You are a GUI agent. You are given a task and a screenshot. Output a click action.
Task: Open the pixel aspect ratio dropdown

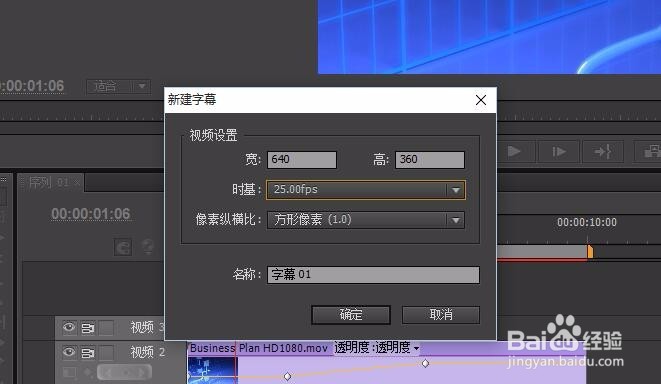click(x=365, y=220)
